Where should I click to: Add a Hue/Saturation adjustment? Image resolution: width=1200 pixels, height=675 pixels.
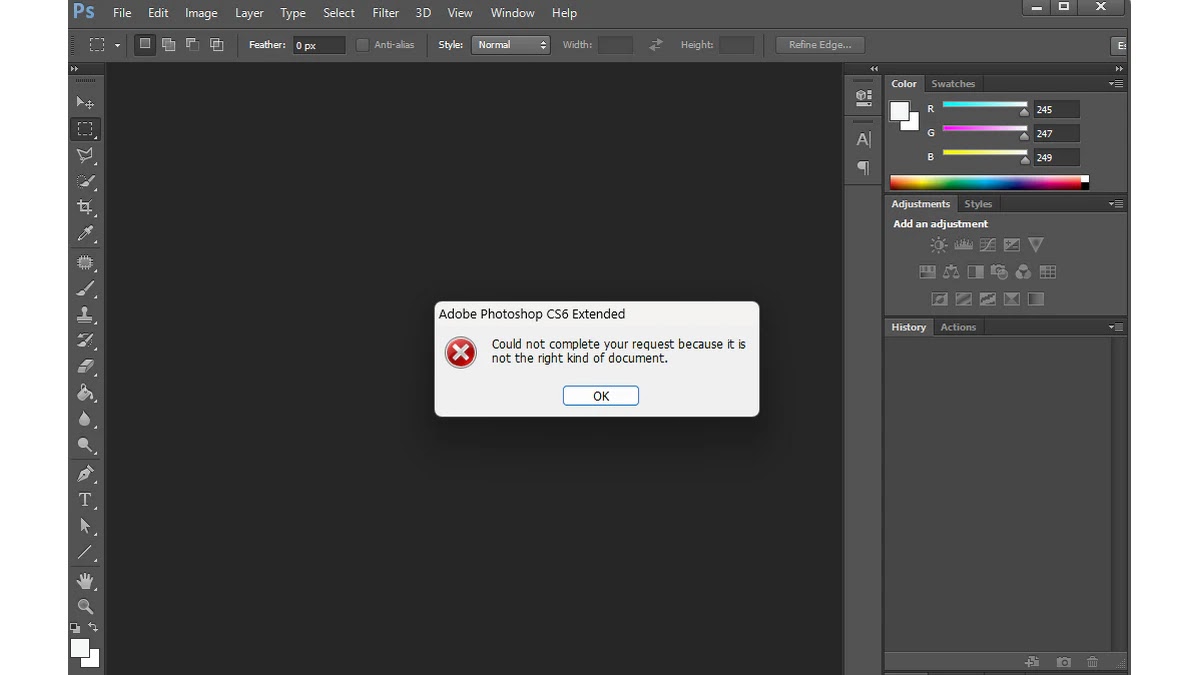pos(927,272)
